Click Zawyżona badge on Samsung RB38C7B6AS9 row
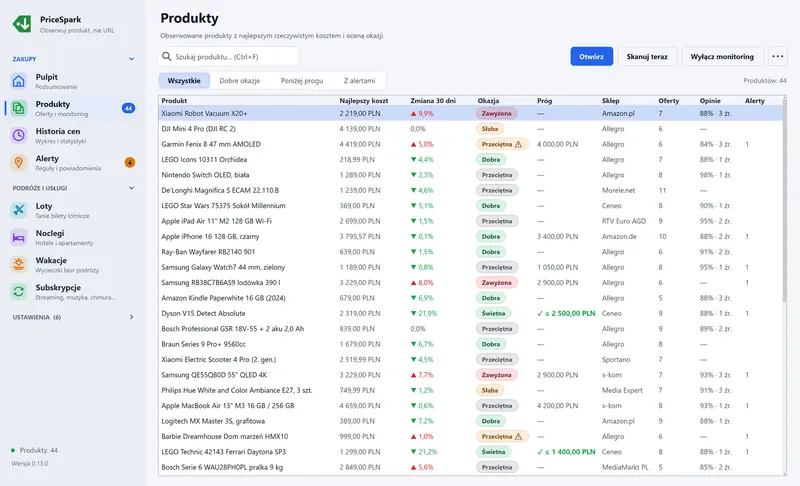Image resolution: width=800 pixels, height=486 pixels. 496,283
